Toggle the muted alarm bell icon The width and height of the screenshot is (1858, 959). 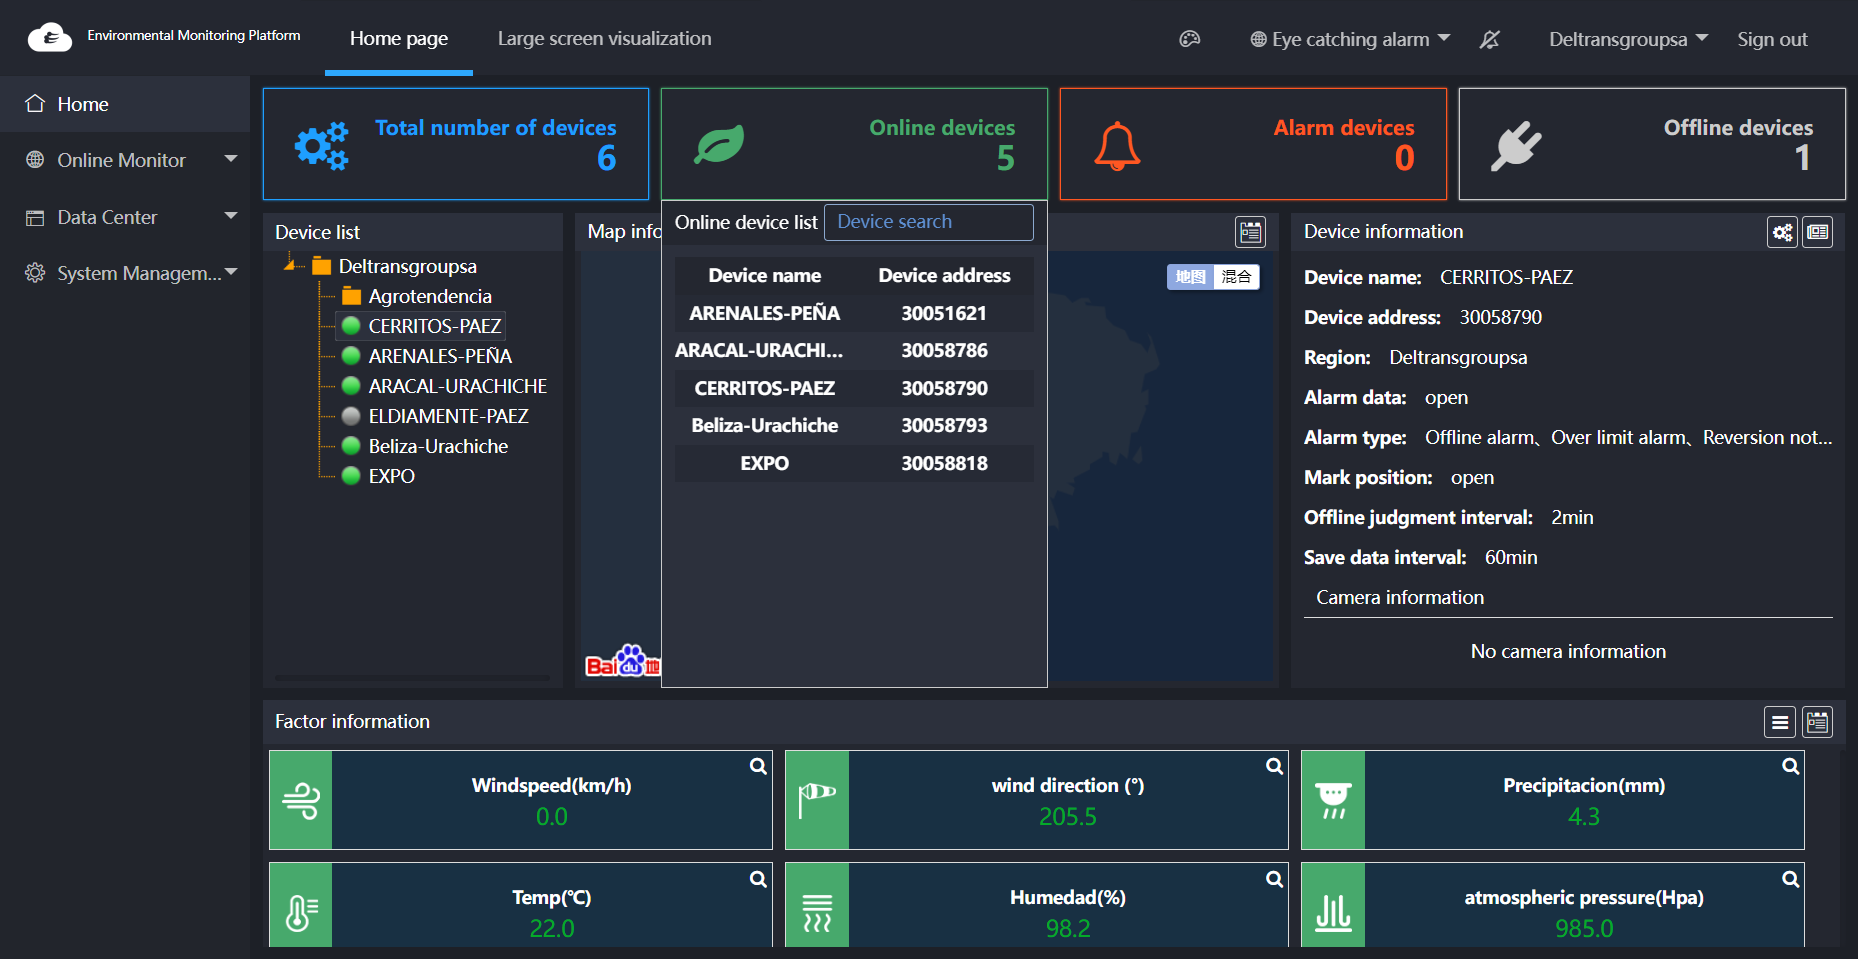1489,39
